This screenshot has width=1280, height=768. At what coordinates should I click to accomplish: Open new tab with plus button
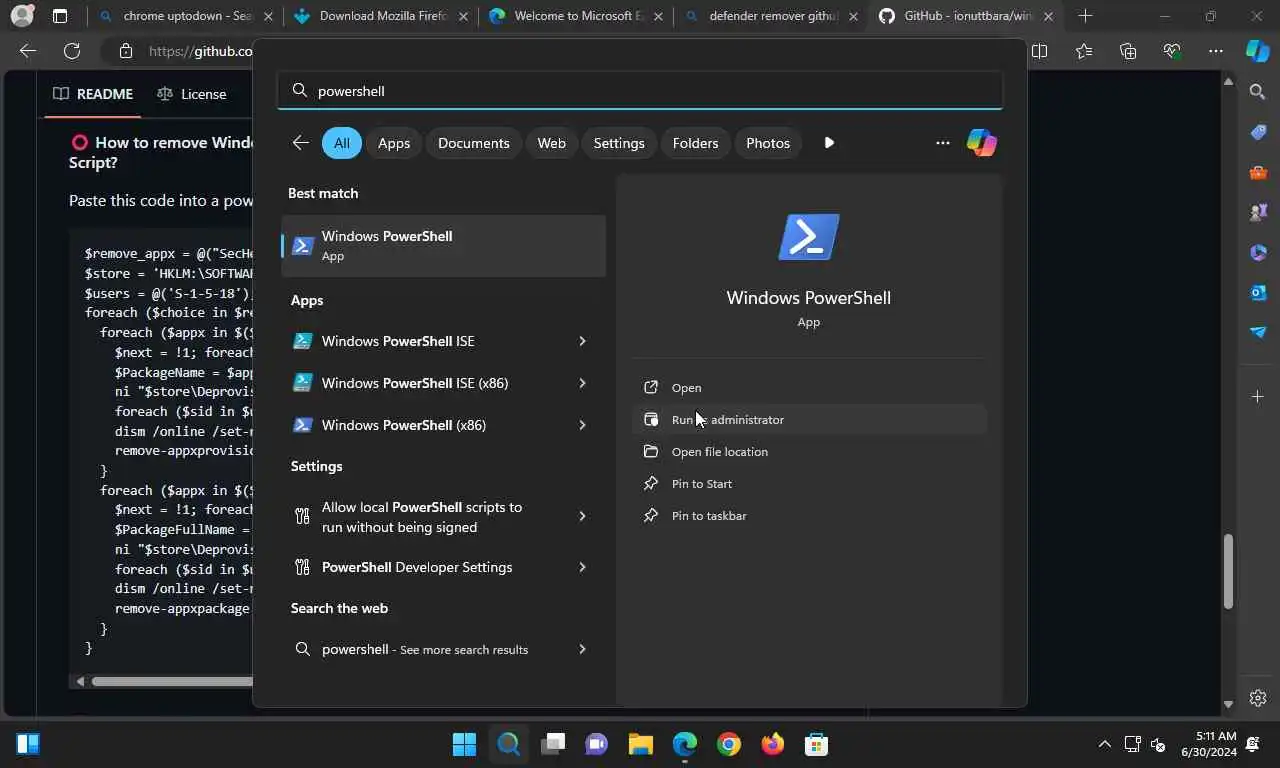[1085, 16]
